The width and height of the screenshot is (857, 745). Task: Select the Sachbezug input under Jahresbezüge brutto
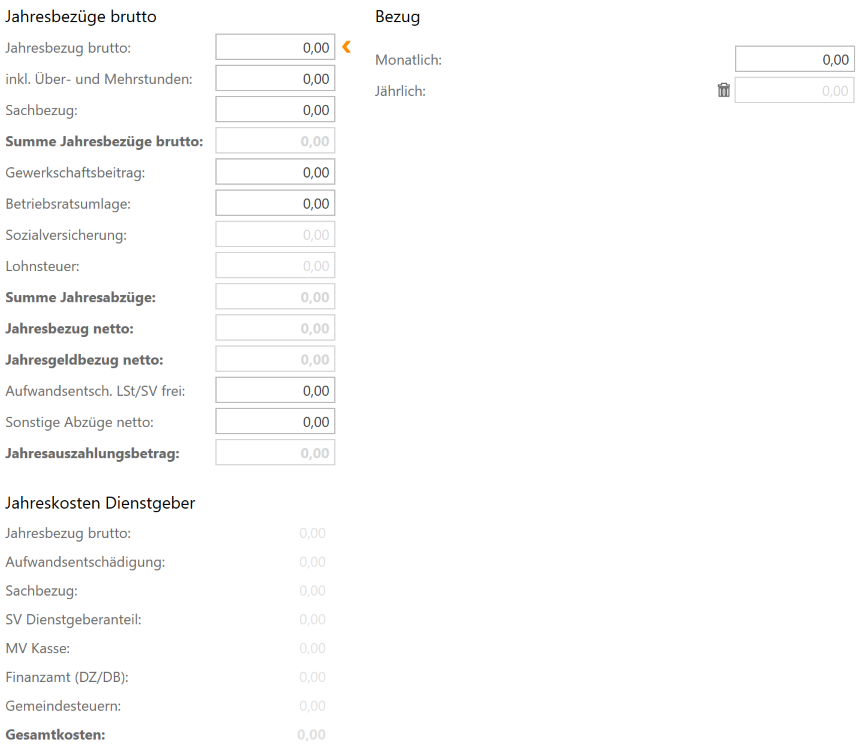275,110
